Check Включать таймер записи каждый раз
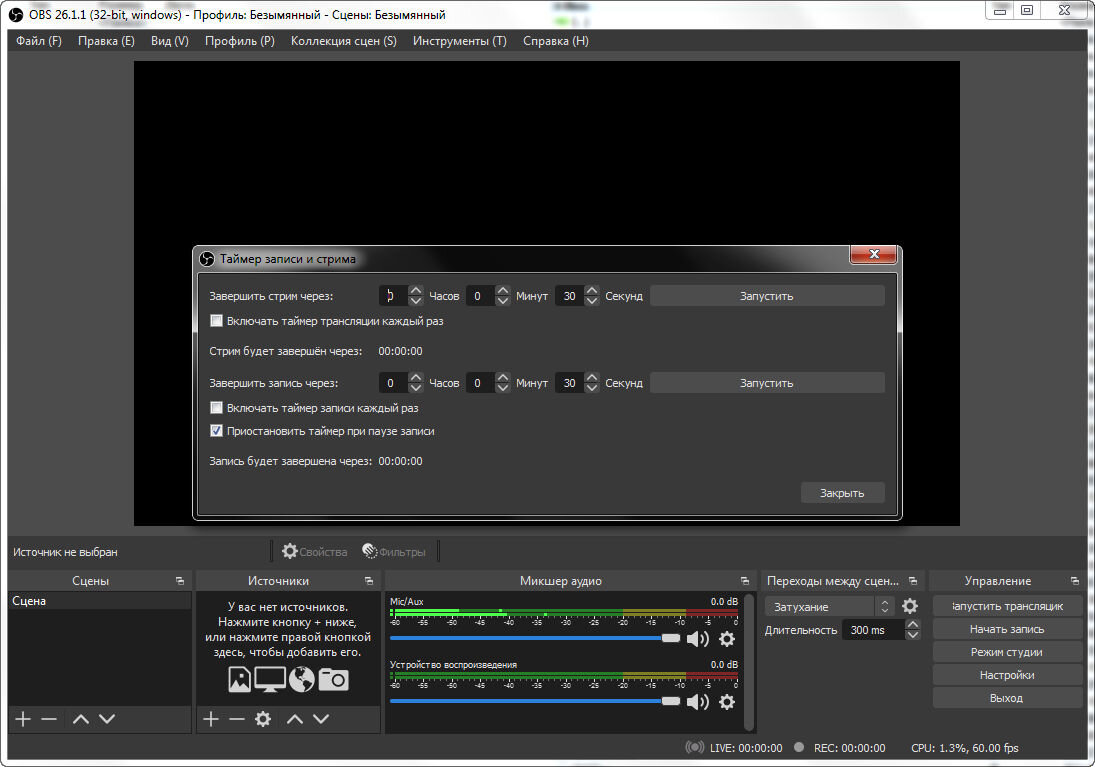This screenshot has width=1095, height=767. click(216, 407)
